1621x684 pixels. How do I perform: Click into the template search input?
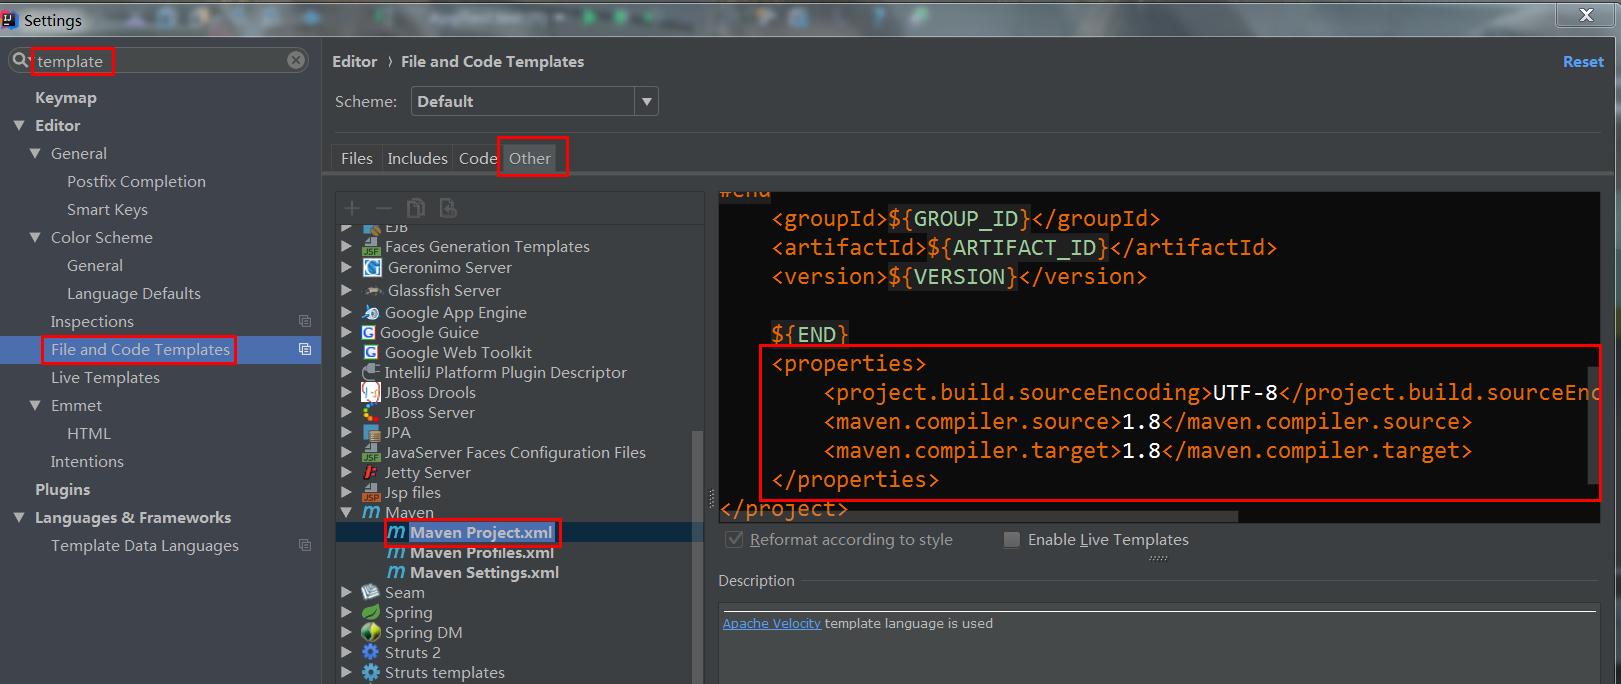[160, 61]
